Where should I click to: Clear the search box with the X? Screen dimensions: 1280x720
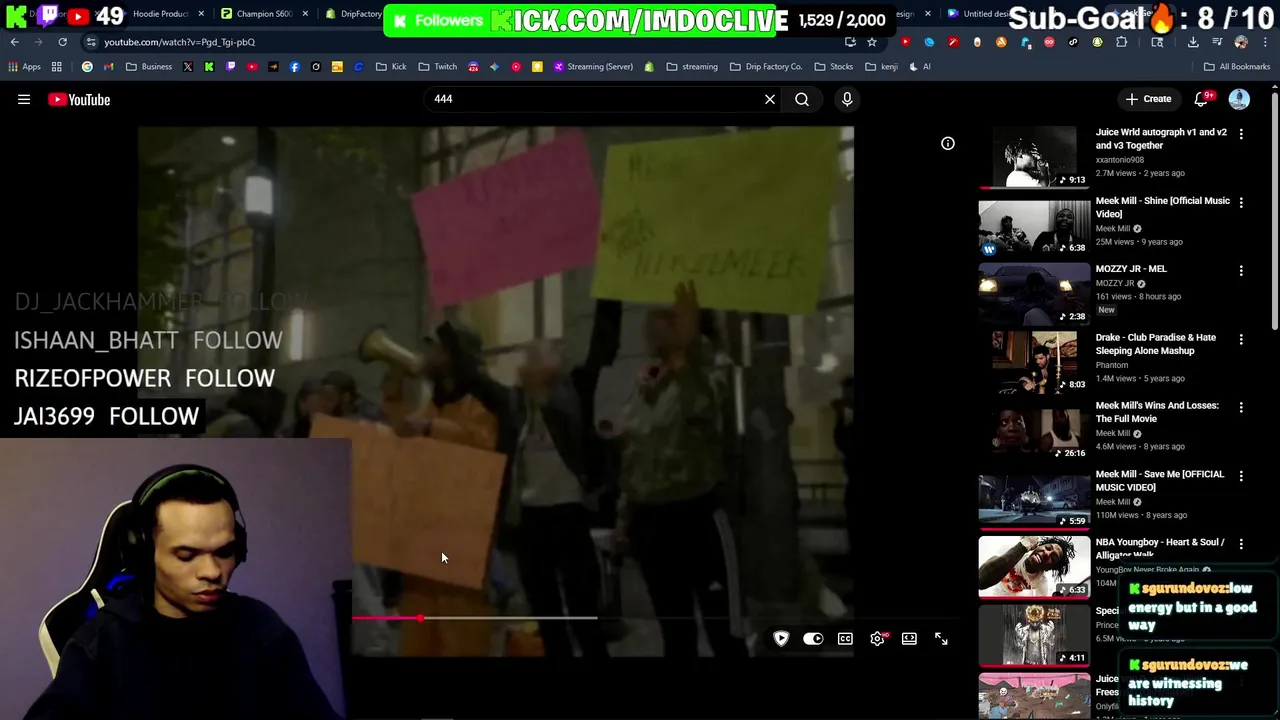tap(770, 99)
